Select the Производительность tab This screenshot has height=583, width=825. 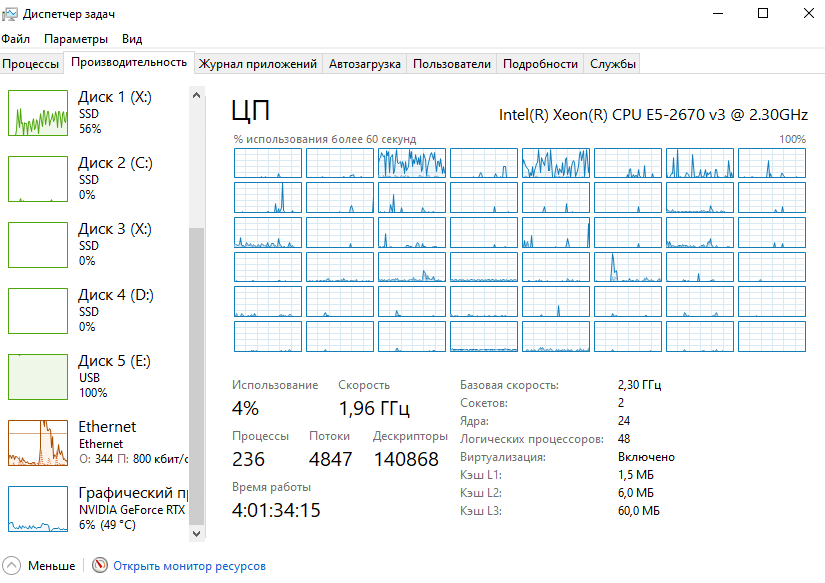coord(129,62)
